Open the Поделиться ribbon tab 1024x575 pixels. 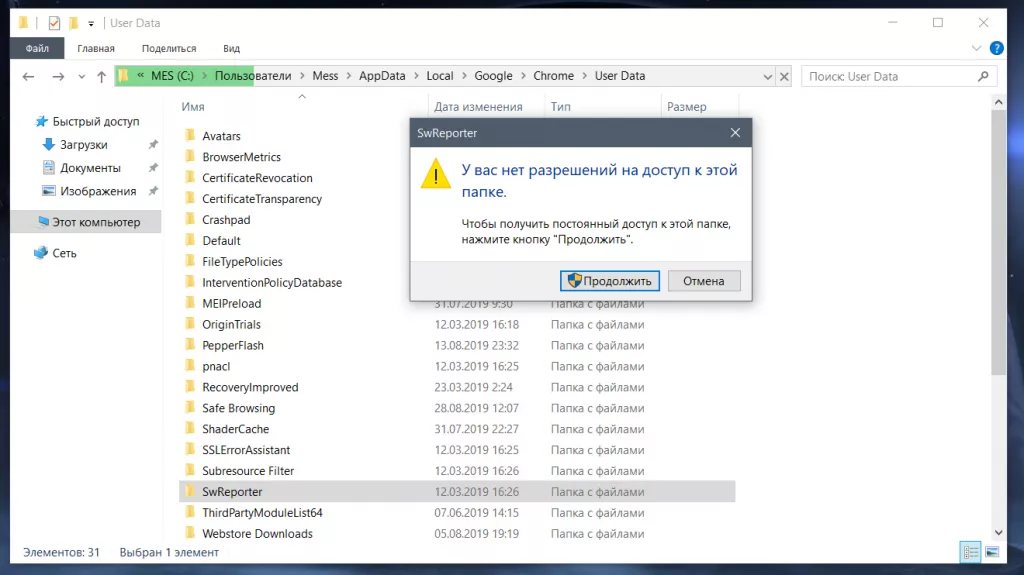169,48
